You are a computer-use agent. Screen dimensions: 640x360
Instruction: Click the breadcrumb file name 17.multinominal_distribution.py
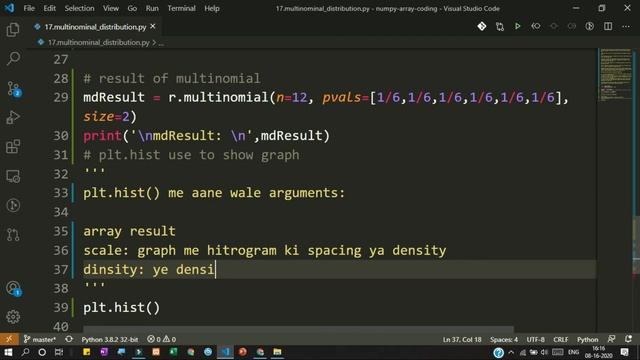[98, 42]
